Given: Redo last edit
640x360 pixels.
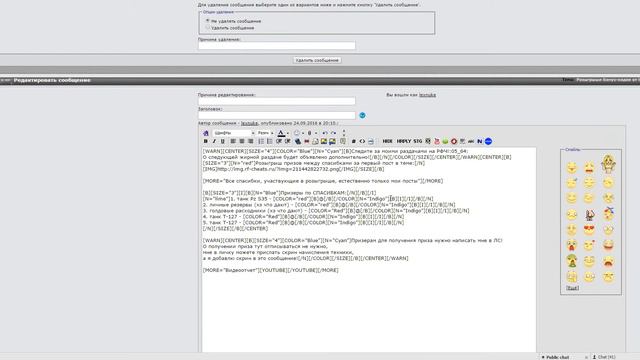Looking at the screenshot, I should (x=333, y=133).
